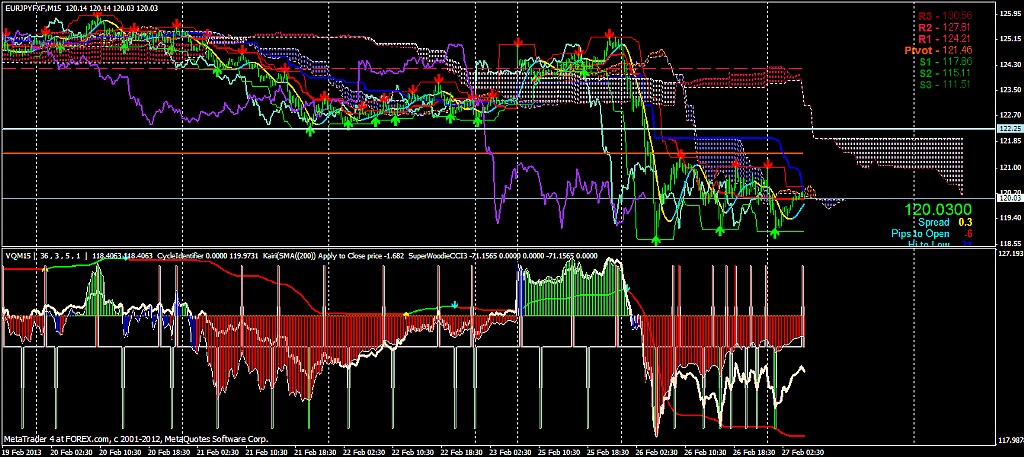
Task: Click the 22 Feb 02:30 time label
Action: coord(363,452)
